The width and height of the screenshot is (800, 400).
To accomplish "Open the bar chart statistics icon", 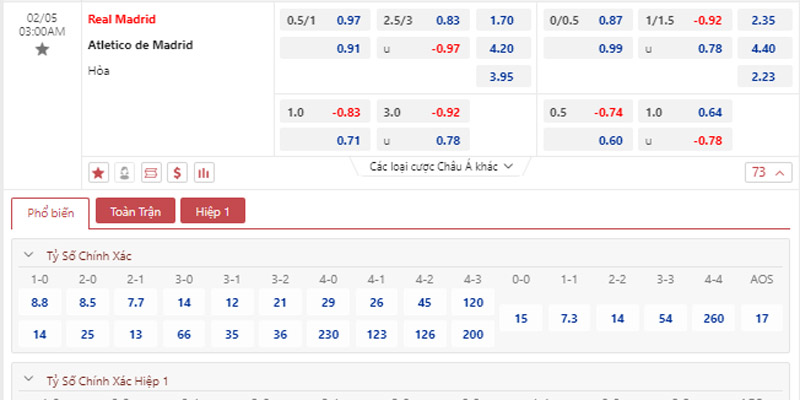I will click(204, 173).
